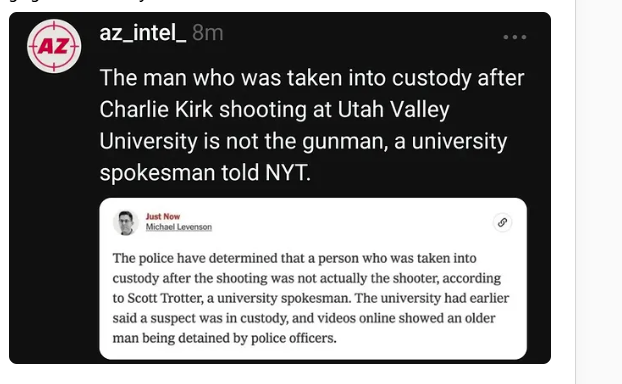Viewport: 622px width, 384px height.
Task: Click the black empty area below the avatar
Action: click(x=54, y=218)
